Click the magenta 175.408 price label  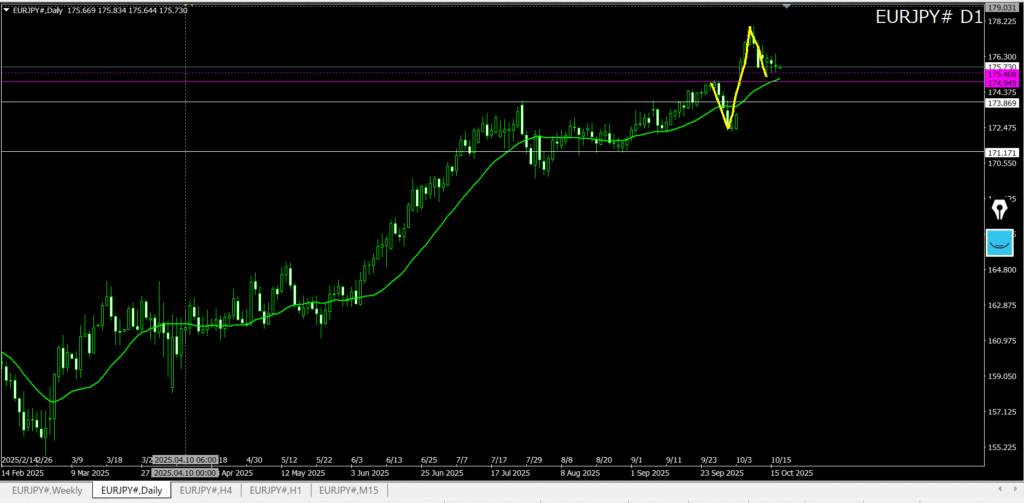click(x=1002, y=74)
